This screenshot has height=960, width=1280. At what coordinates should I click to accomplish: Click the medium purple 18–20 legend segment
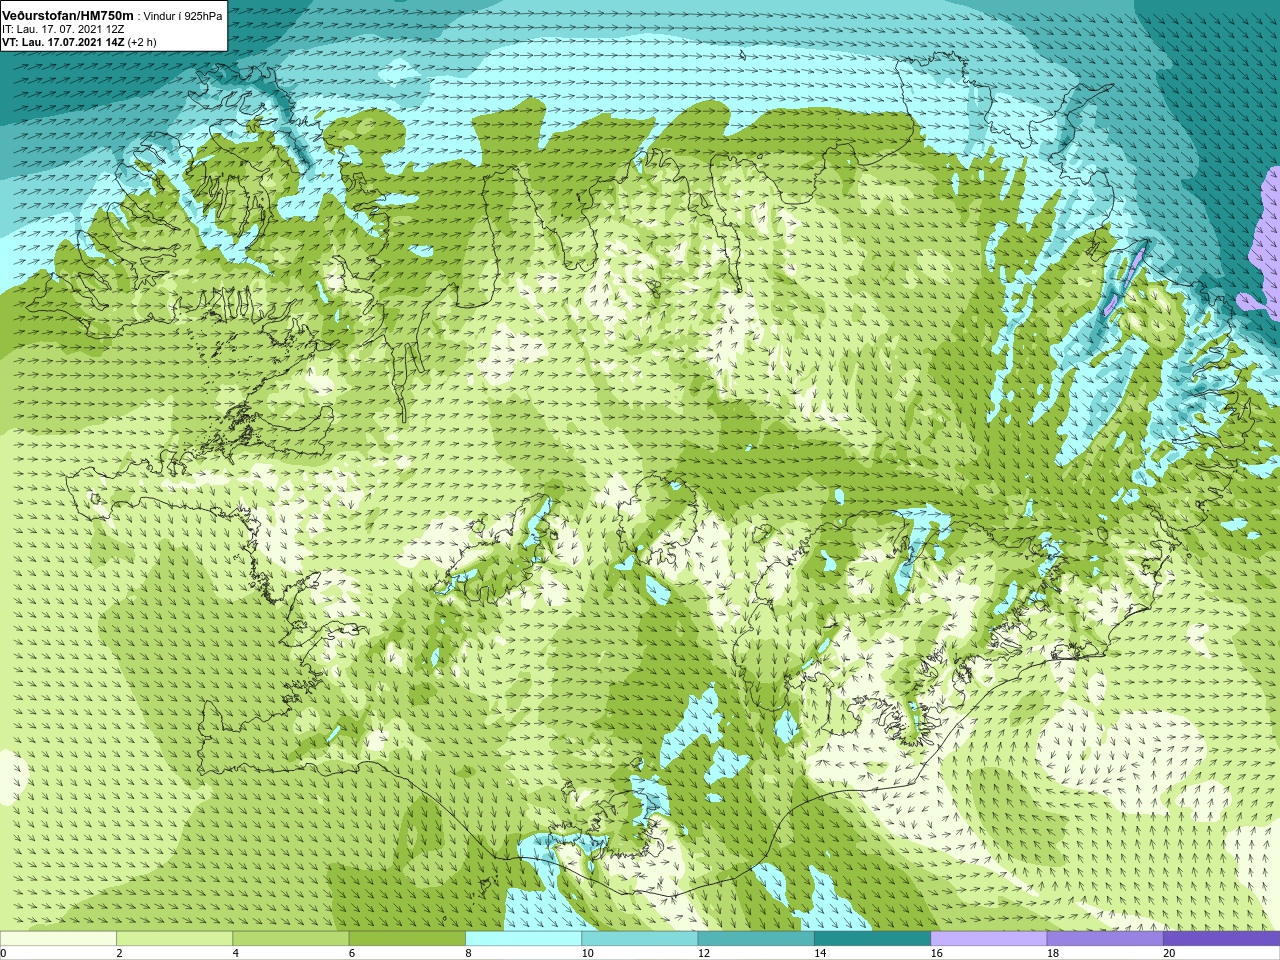pos(1105,939)
